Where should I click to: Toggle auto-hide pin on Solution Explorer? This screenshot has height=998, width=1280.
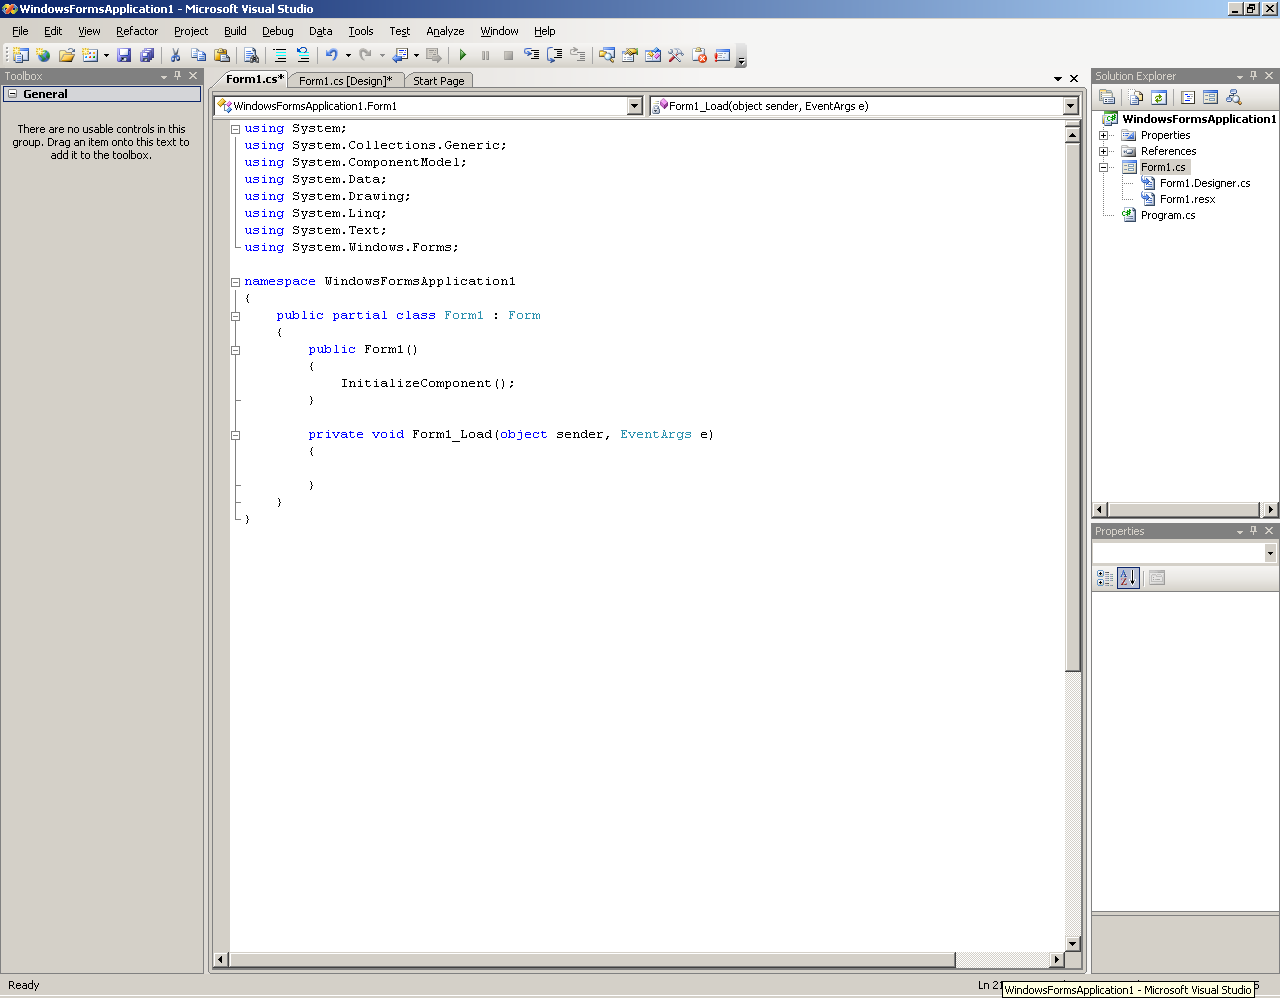point(1254,76)
